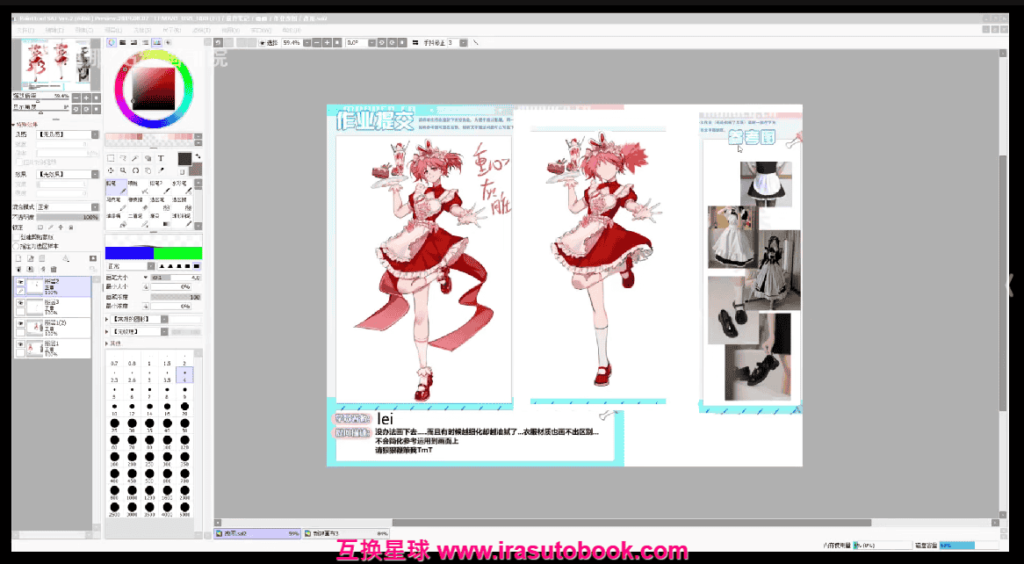Screen dimensions: 1024x564
Task: Toggle transparent color box beside color swatches
Action: pos(182,172)
